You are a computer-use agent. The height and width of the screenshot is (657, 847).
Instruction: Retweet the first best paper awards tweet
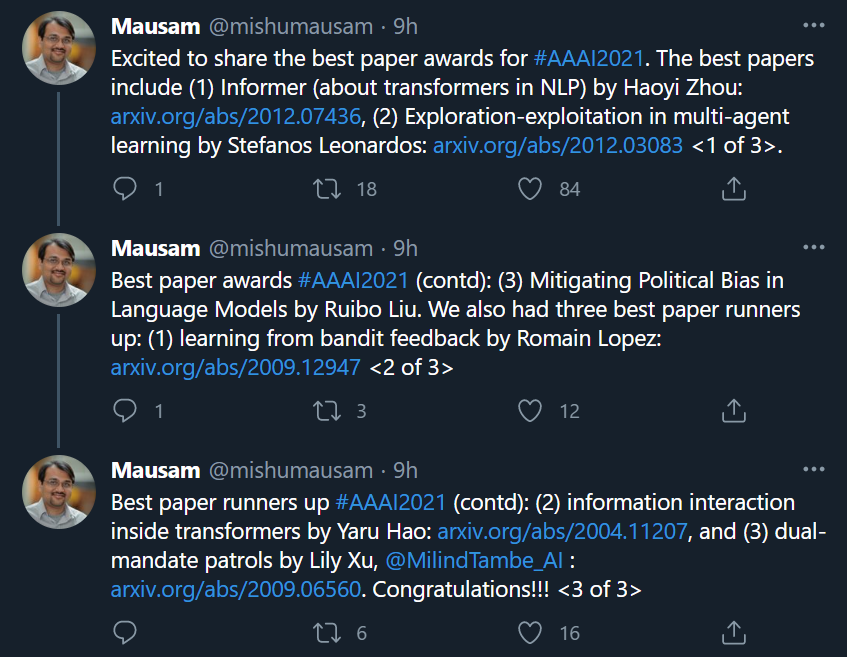tap(328, 188)
